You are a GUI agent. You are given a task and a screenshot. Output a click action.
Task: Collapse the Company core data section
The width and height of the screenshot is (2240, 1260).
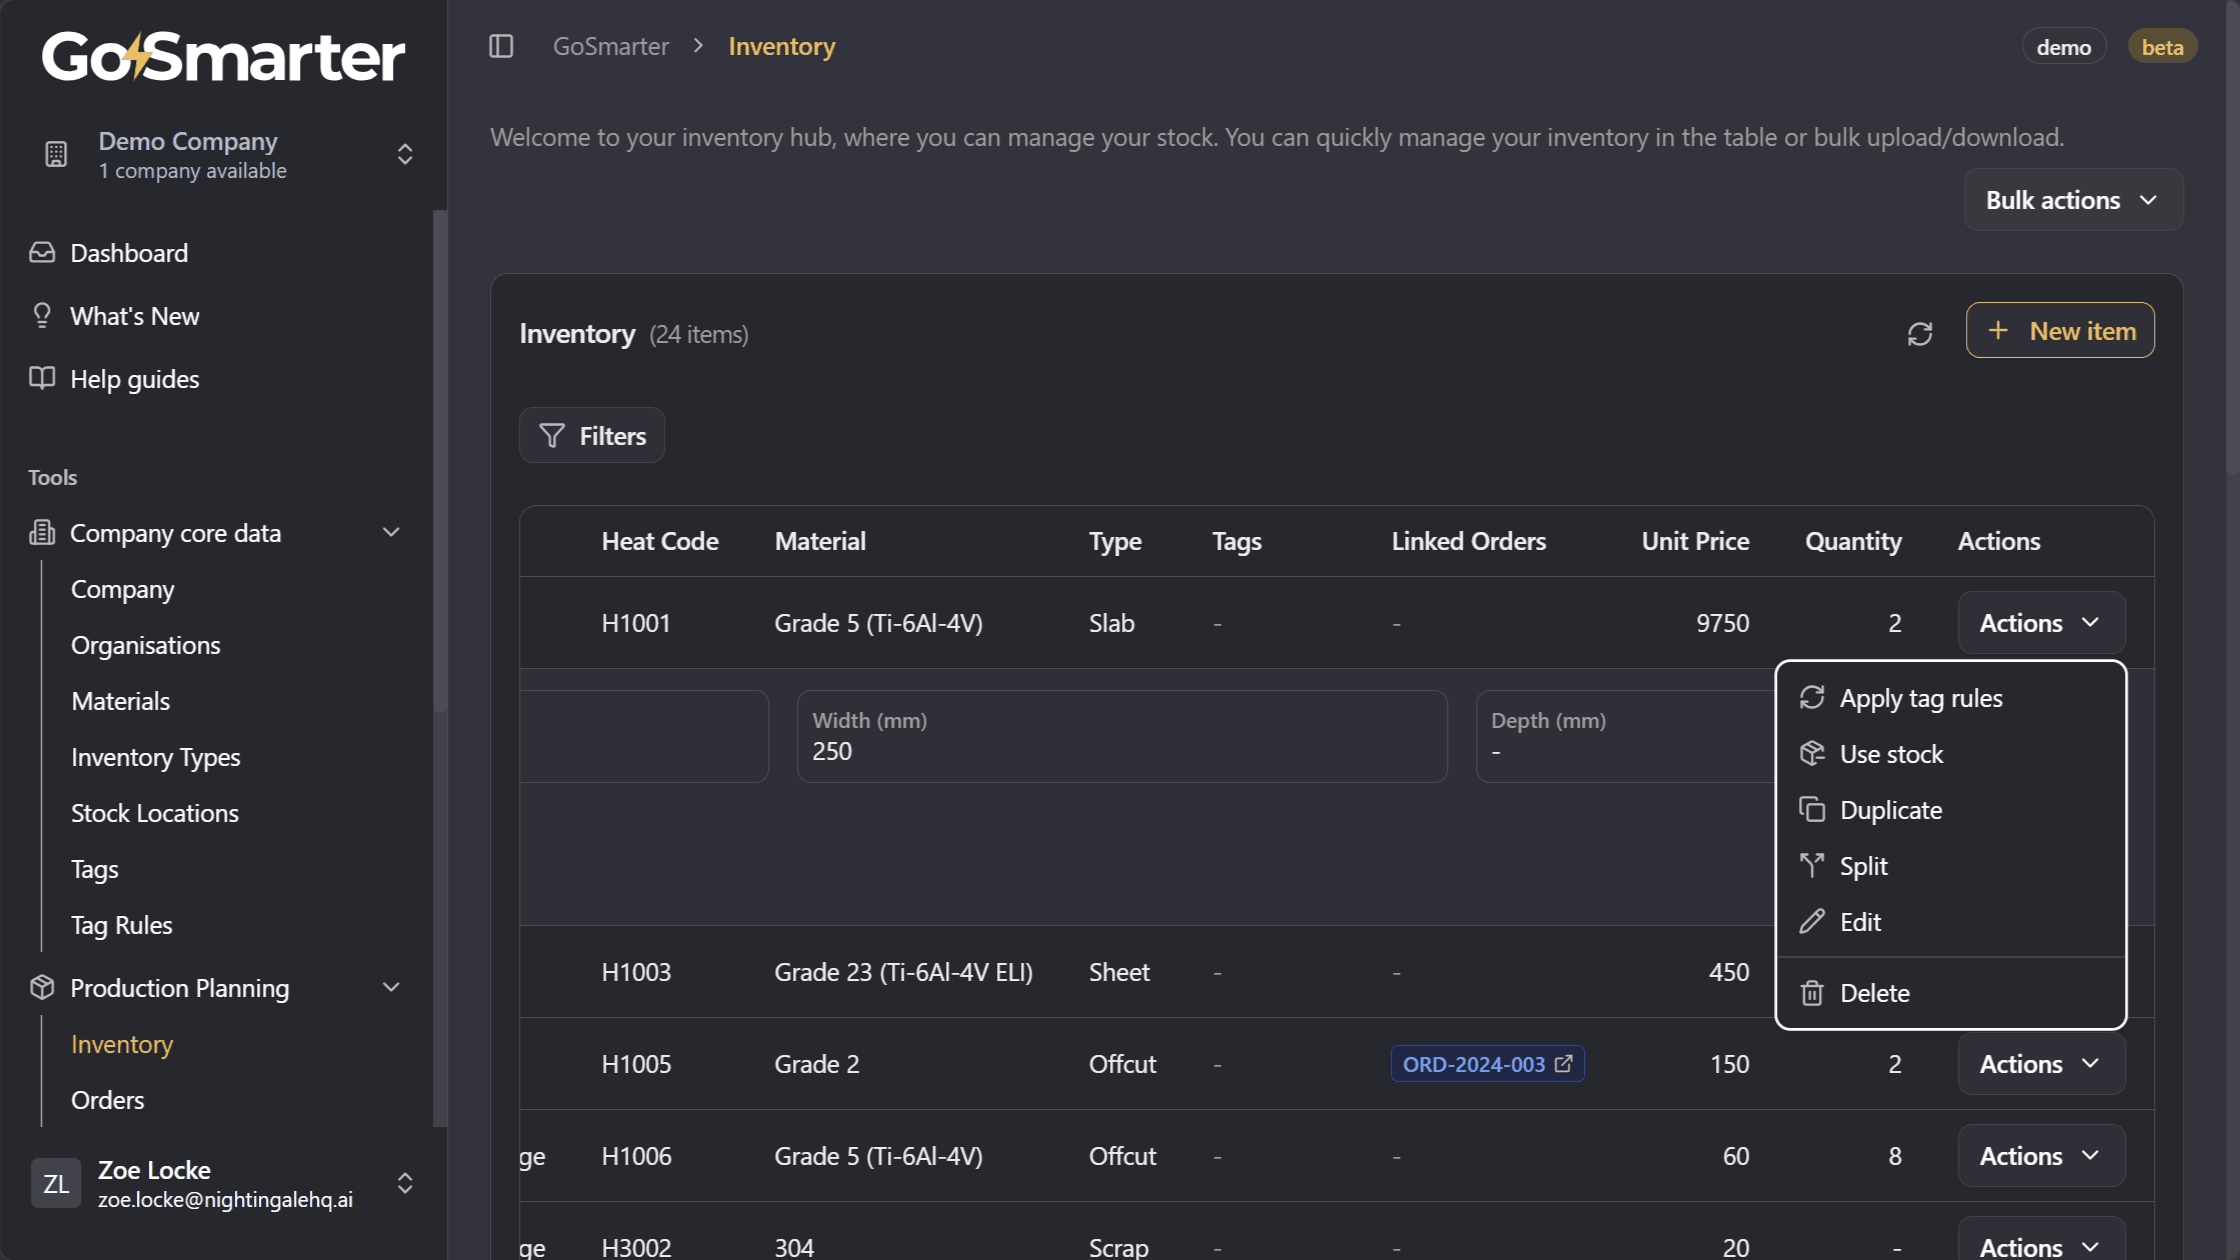(x=391, y=532)
